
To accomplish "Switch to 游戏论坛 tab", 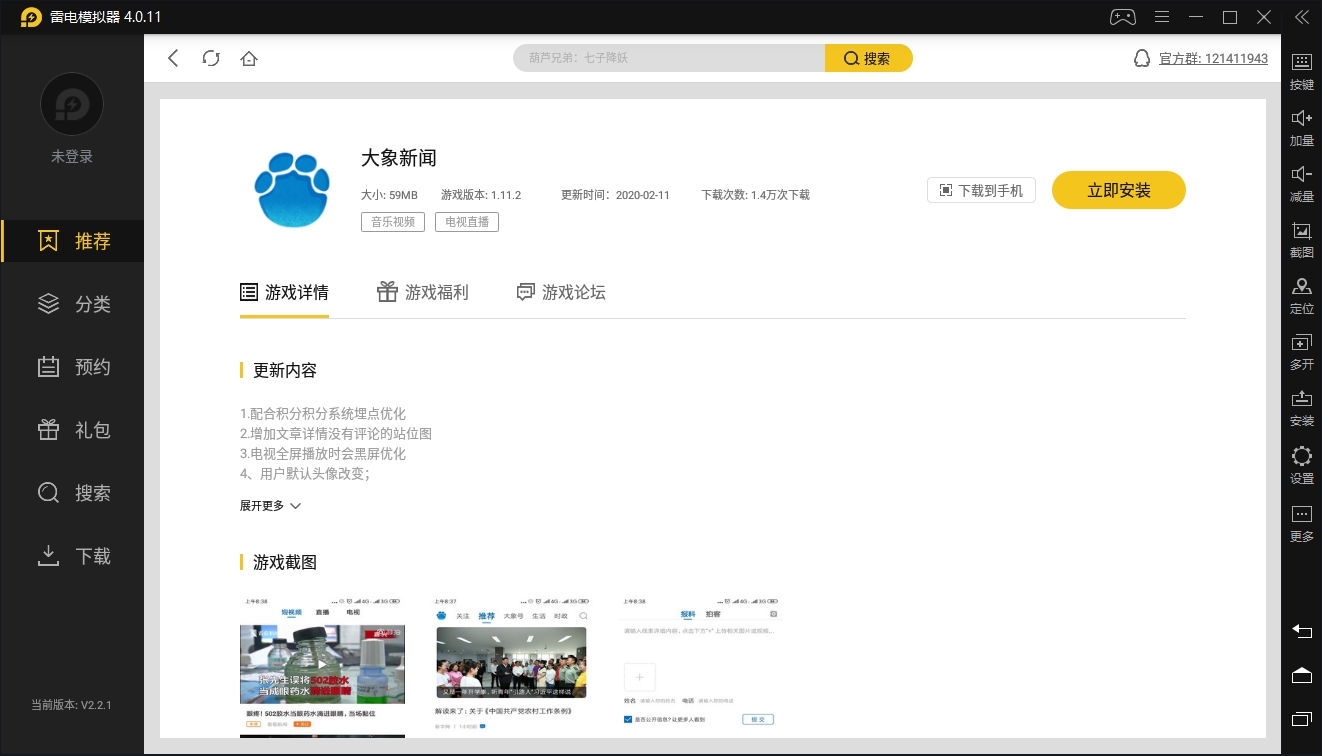I will [560, 293].
